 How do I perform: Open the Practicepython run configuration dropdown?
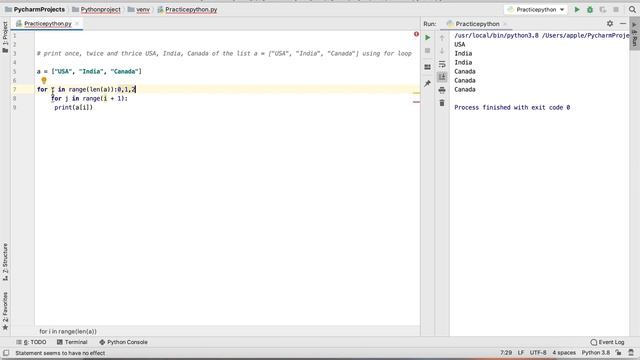click(536, 9)
